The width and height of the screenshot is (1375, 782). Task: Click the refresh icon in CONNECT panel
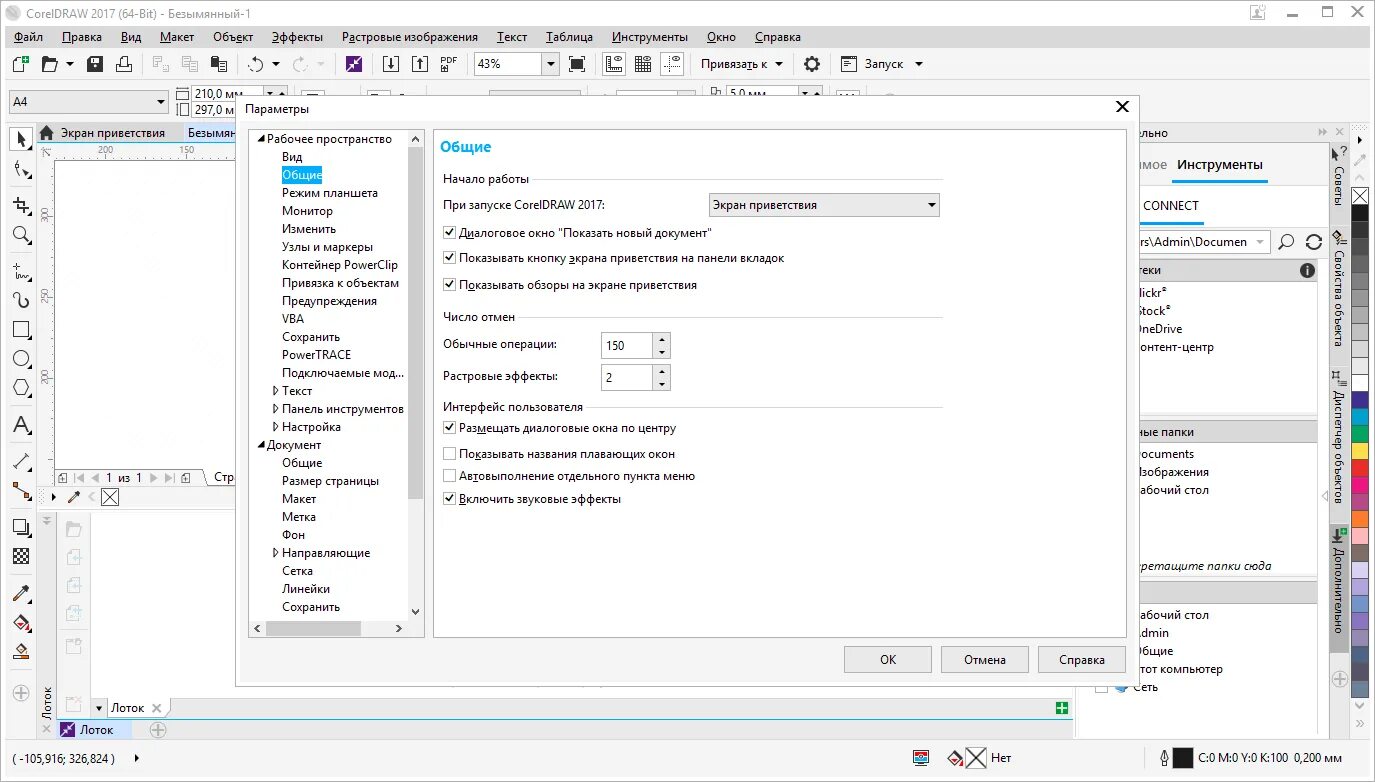pos(1314,242)
